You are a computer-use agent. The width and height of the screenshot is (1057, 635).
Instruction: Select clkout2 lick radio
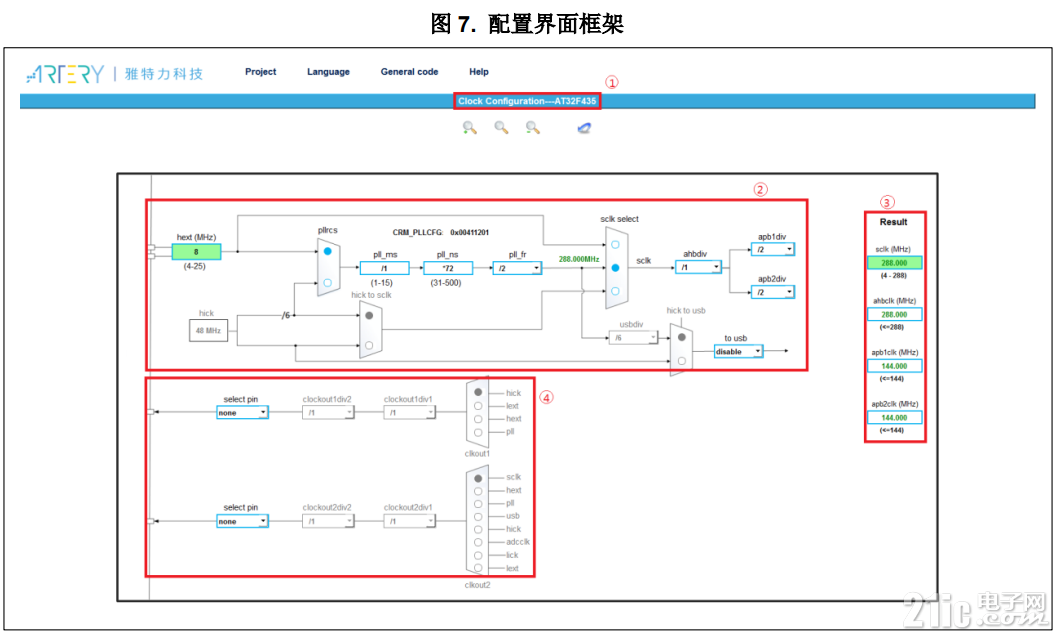478,555
